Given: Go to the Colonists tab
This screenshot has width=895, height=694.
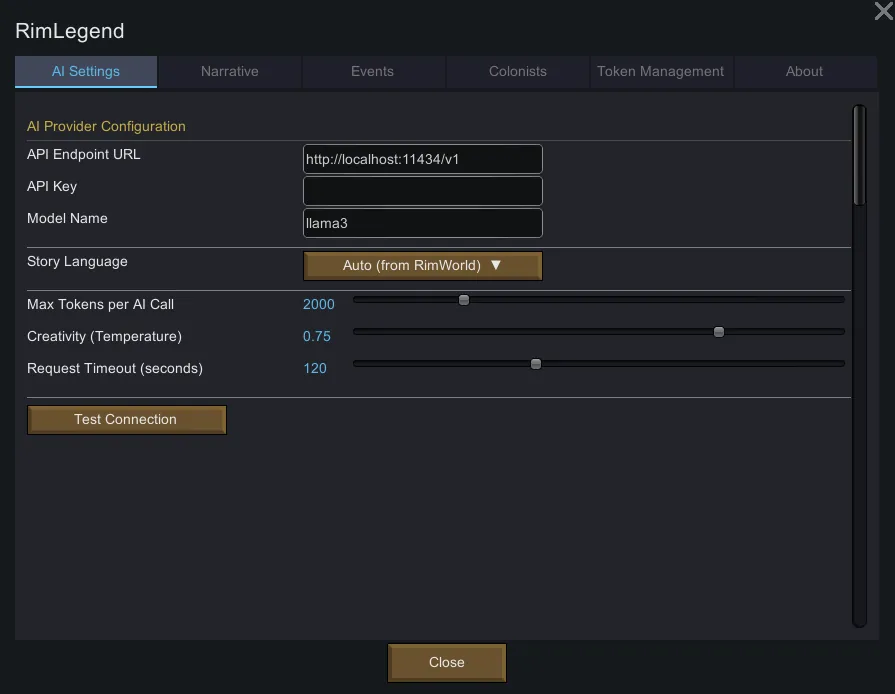Looking at the screenshot, I should pos(517,72).
